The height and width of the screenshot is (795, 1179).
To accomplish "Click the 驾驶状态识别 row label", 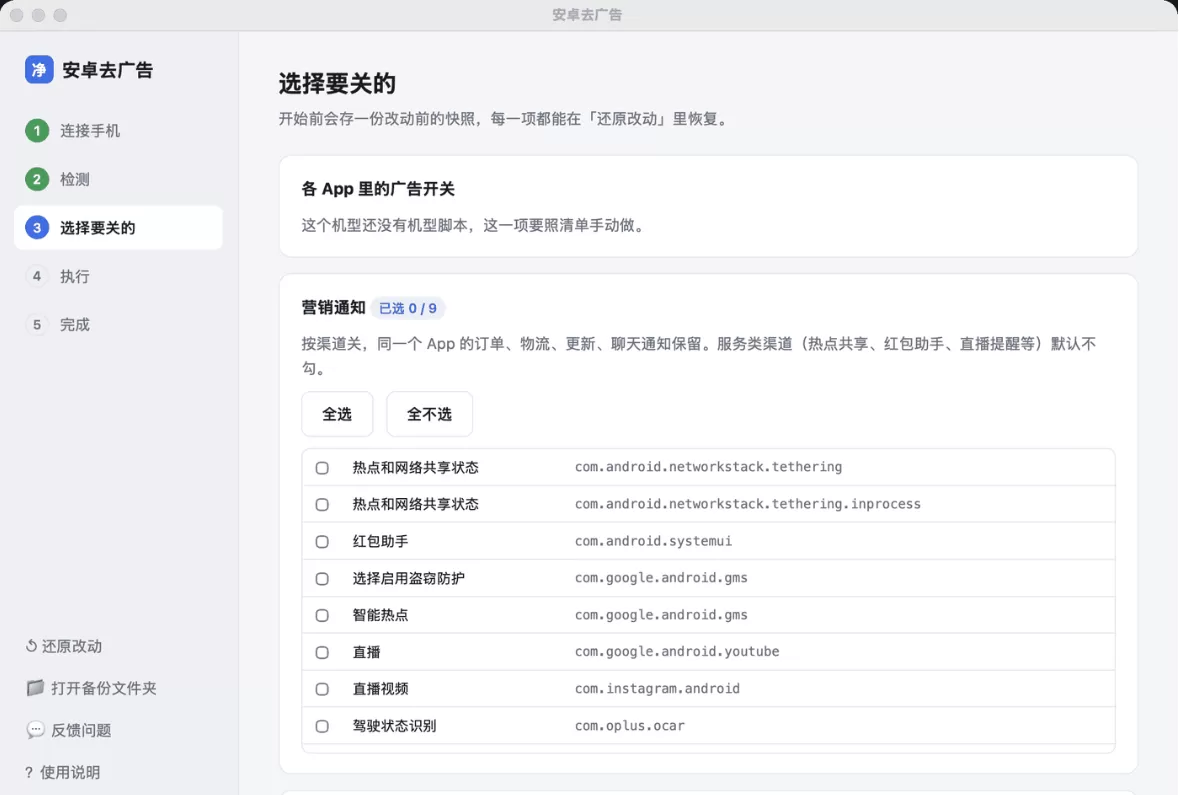I will click(394, 726).
